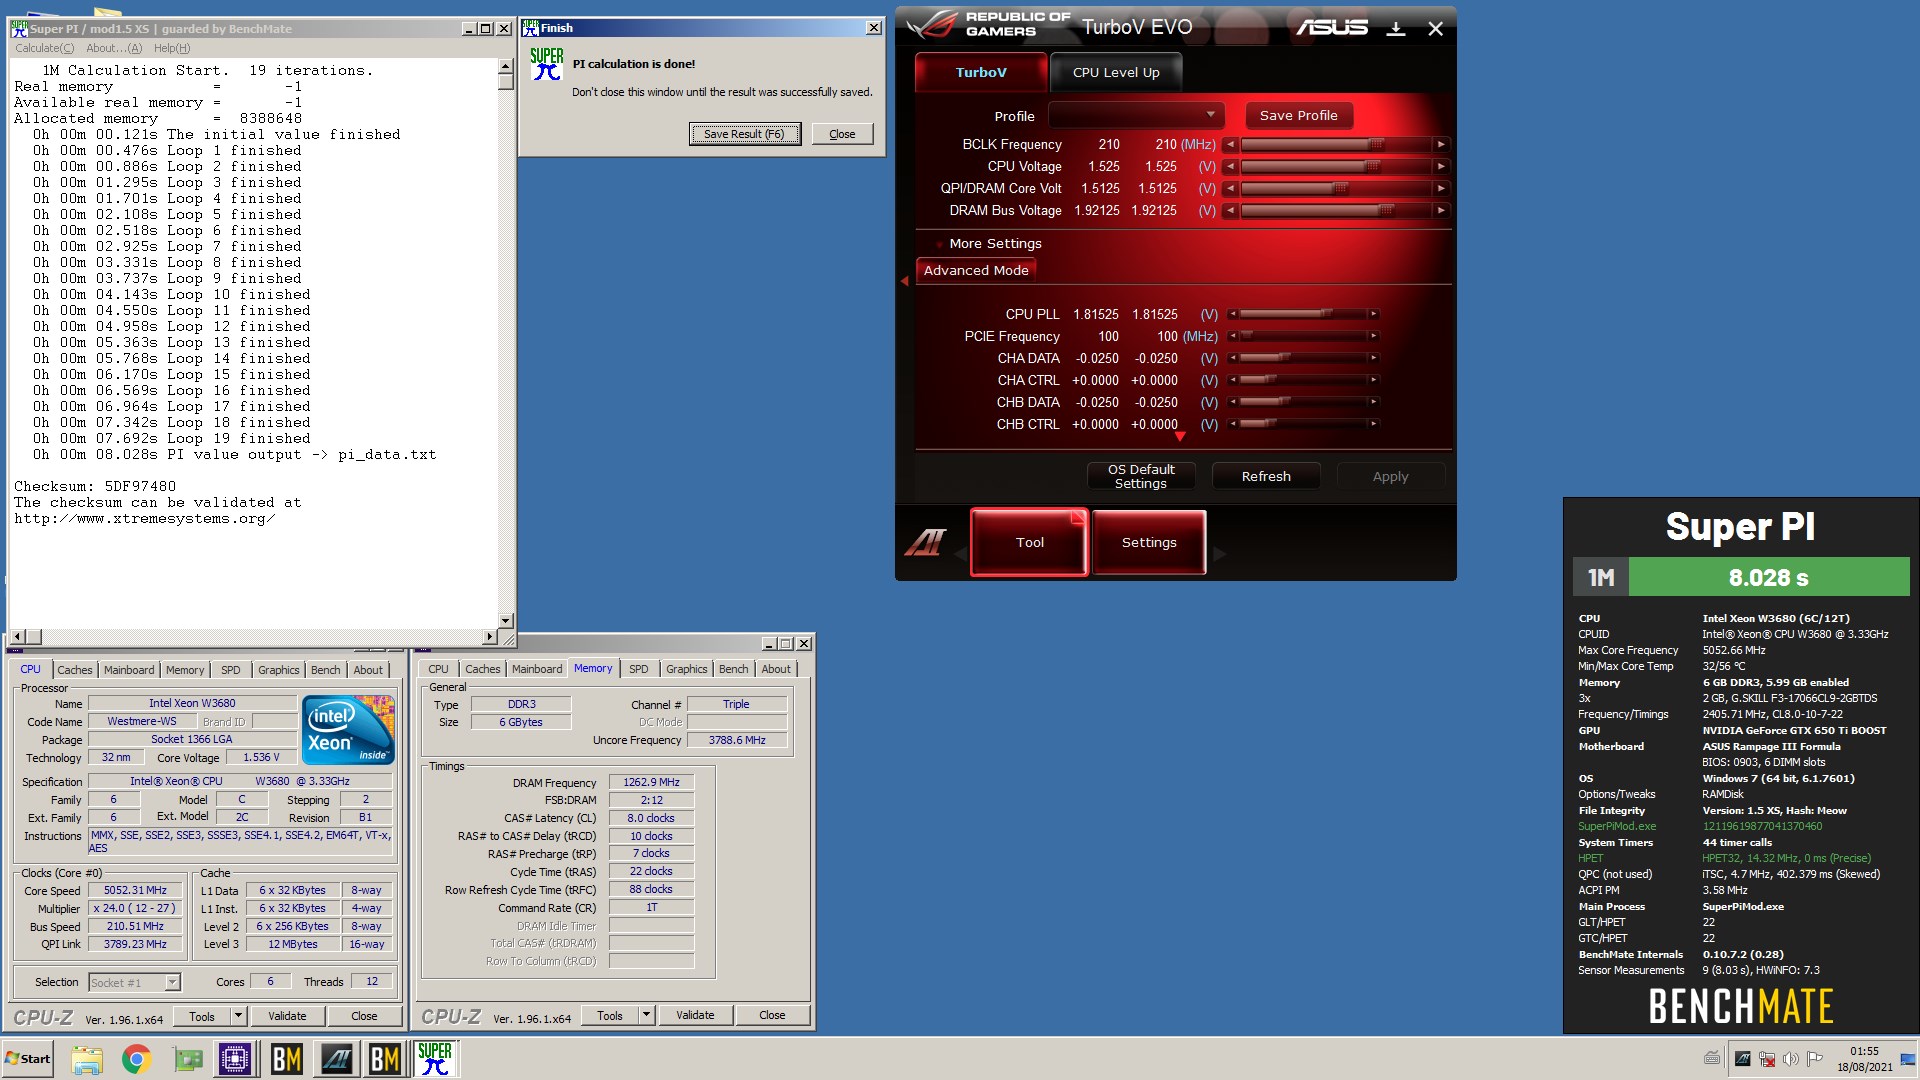Decrease PCIE Frequency with its left arrow
The width and height of the screenshot is (1920, 1080).
pos(1233,336)
